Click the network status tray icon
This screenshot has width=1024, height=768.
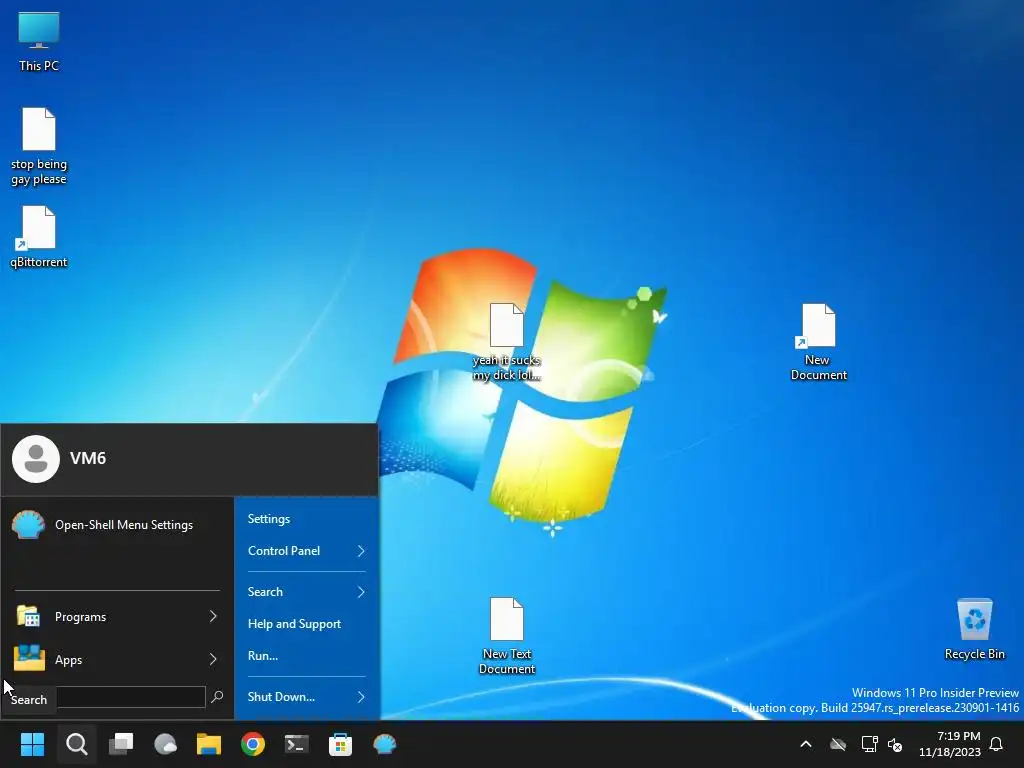pos(869,744)
